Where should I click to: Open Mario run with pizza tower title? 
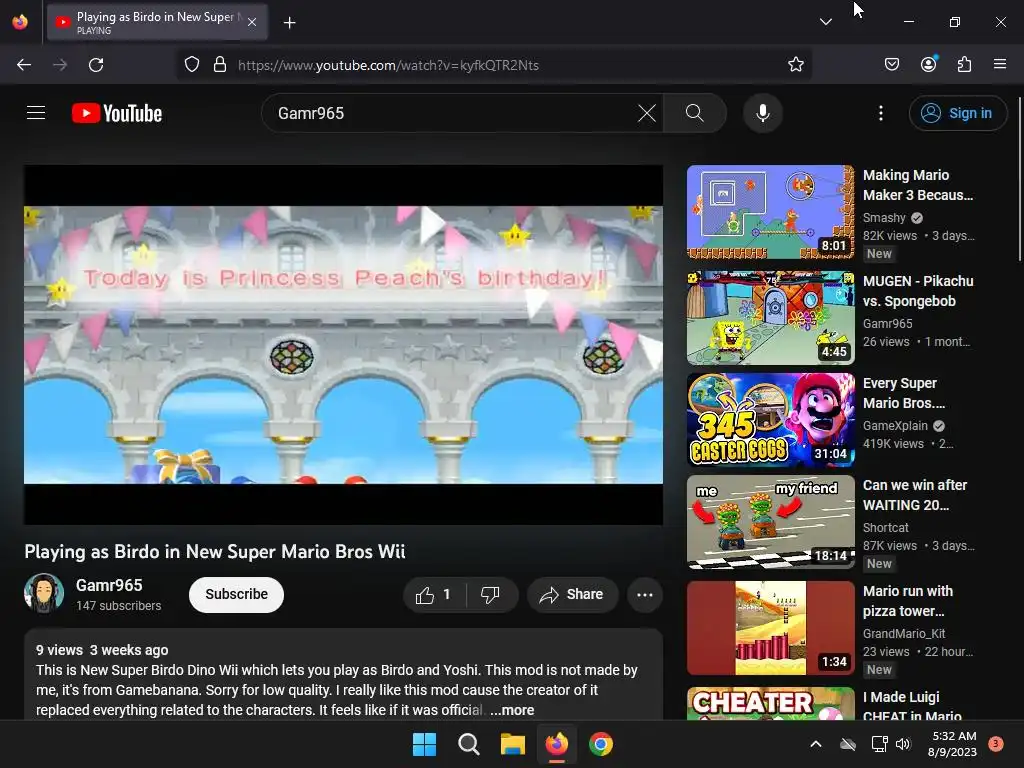(908, 601)
